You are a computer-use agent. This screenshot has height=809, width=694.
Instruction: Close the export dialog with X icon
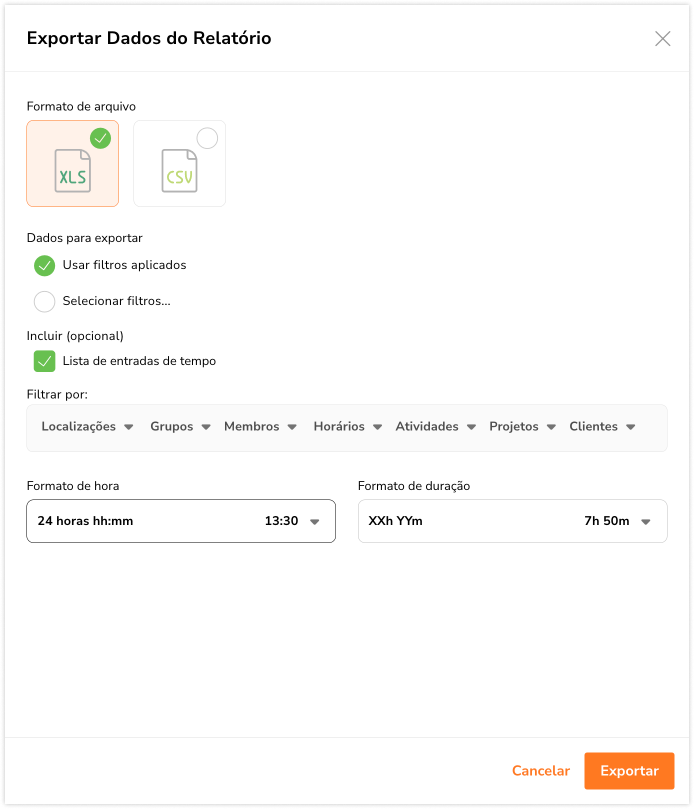pyautogui.click(x=662, y=39)
